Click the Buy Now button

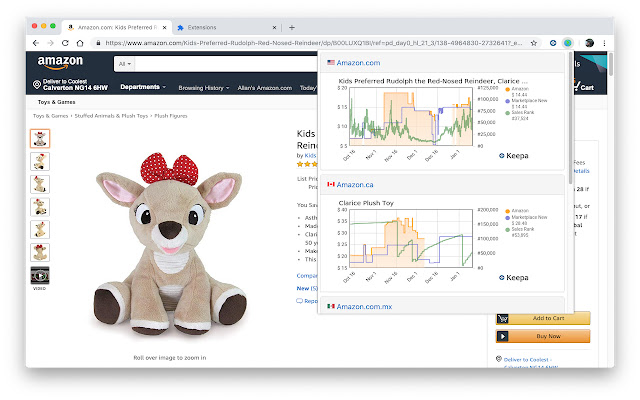click(543, 337)
